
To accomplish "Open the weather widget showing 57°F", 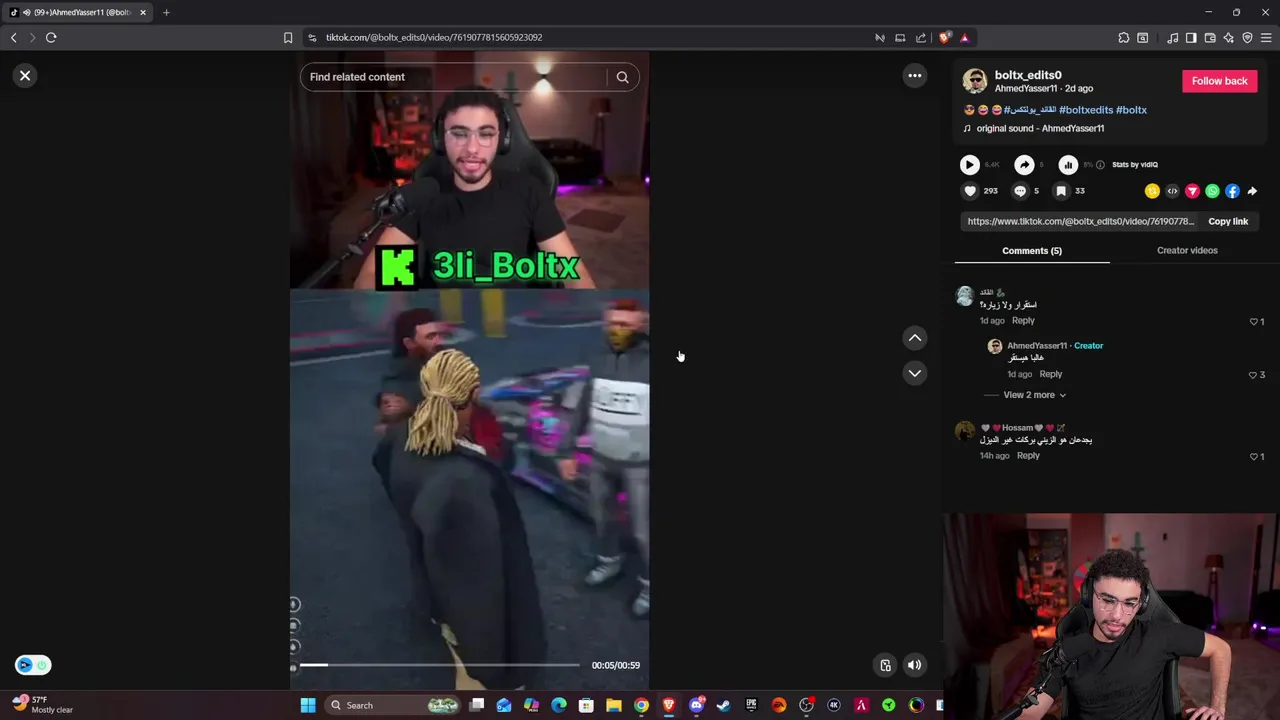I will coord(43,705).
